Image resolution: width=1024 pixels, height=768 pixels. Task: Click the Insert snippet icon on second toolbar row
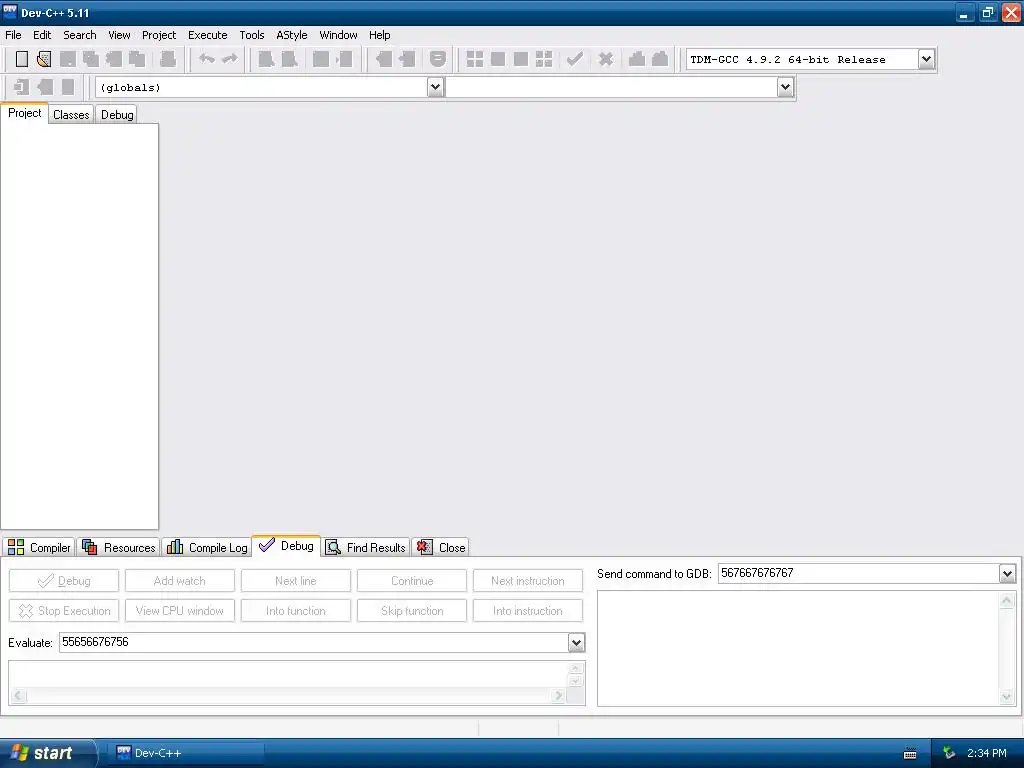click(x=21, y=87)
